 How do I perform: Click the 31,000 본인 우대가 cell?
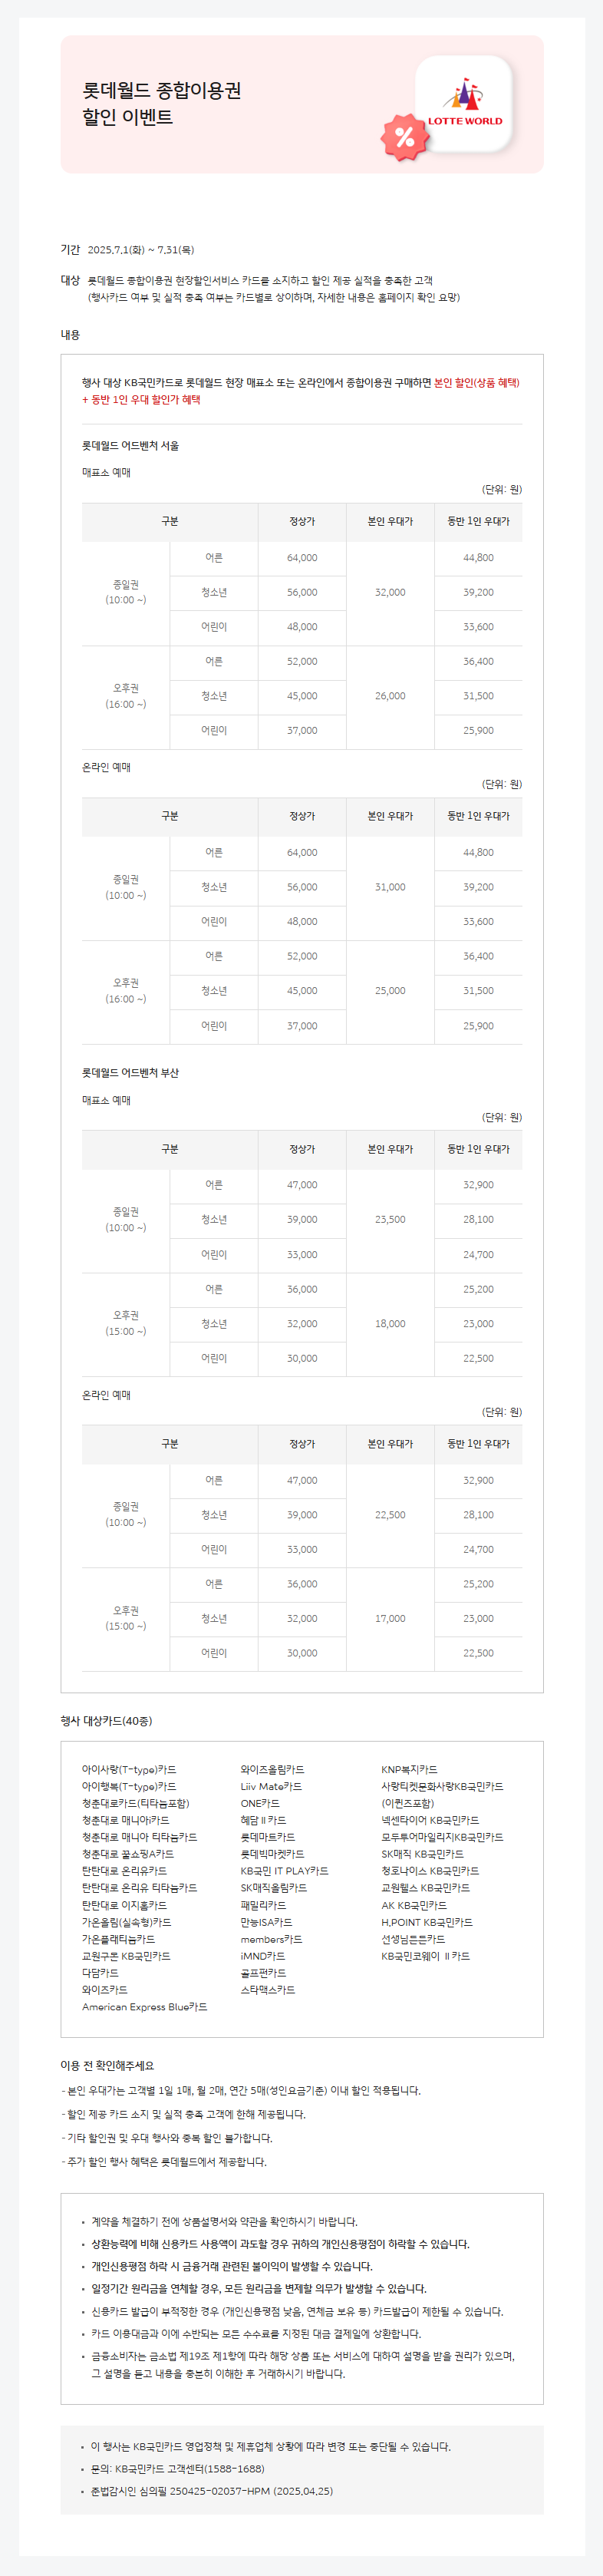[x=390, y=887]
